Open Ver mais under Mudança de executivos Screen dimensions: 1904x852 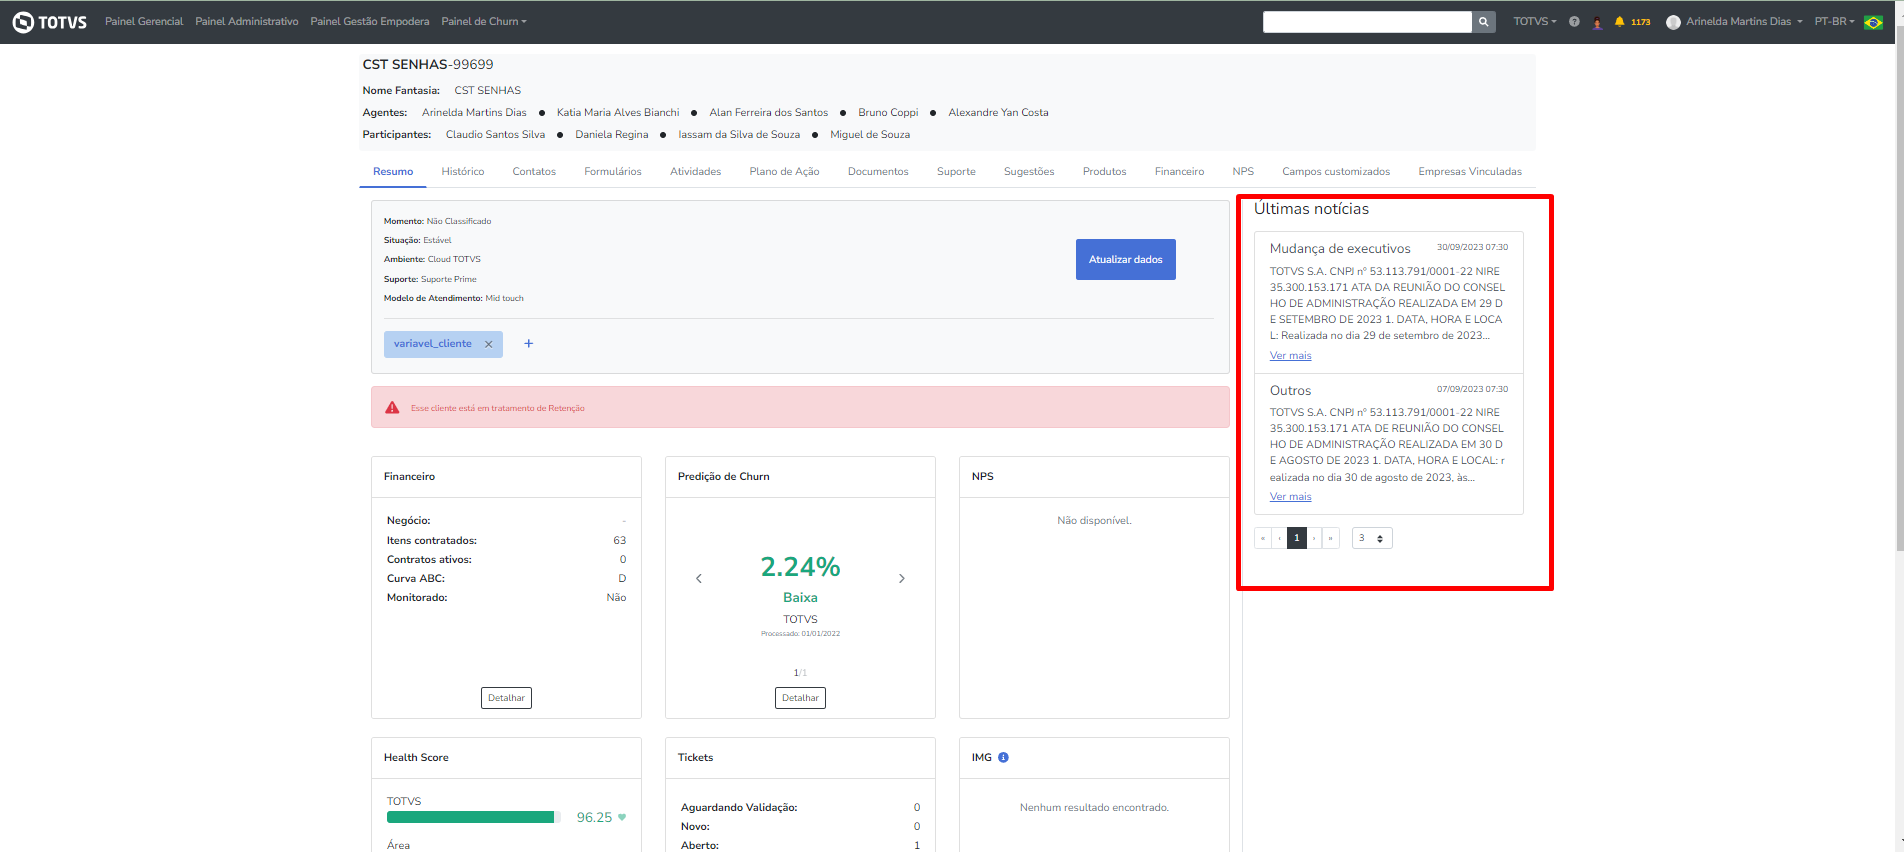pos(1291,356)
